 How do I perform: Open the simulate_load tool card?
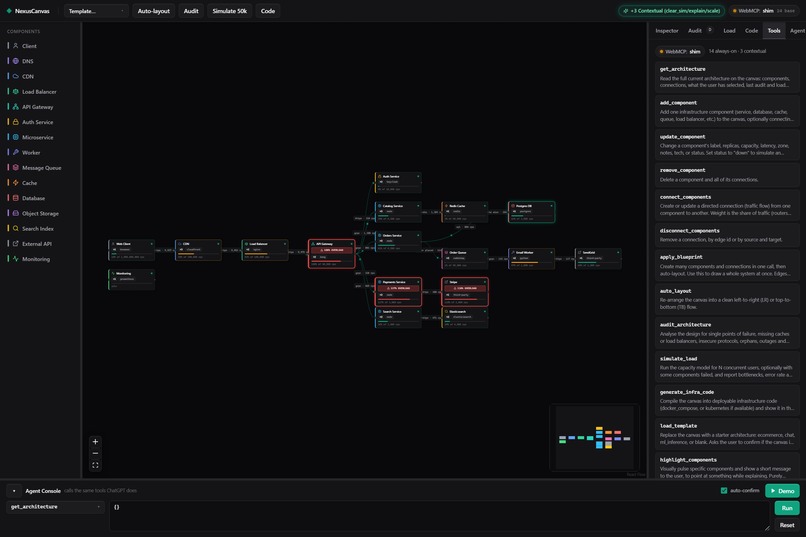pos(727,366)
